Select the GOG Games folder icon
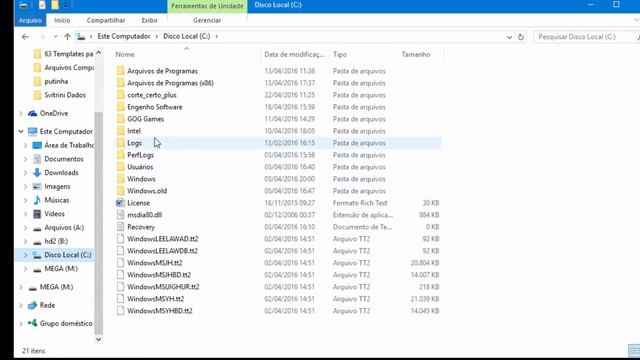 pos(120,119)
